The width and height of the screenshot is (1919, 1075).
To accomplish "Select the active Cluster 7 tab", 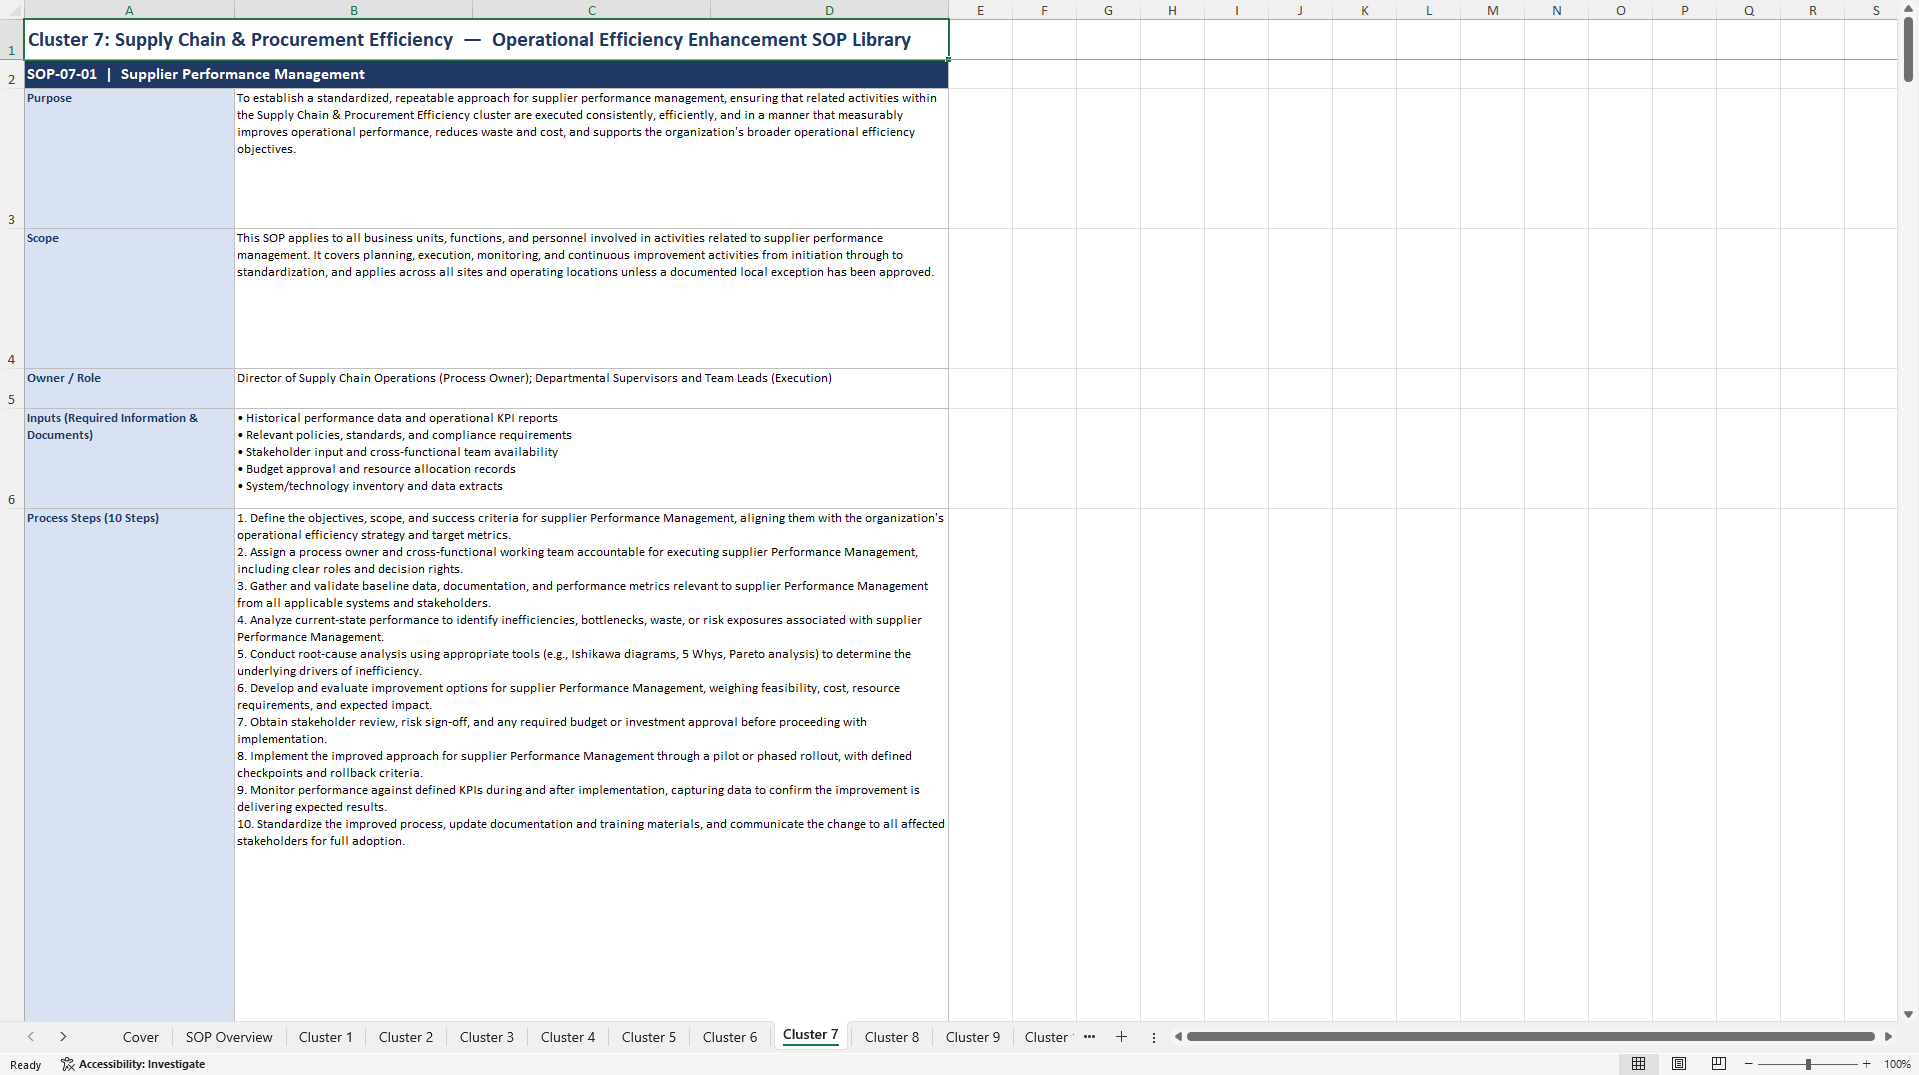I will 811,1035.
